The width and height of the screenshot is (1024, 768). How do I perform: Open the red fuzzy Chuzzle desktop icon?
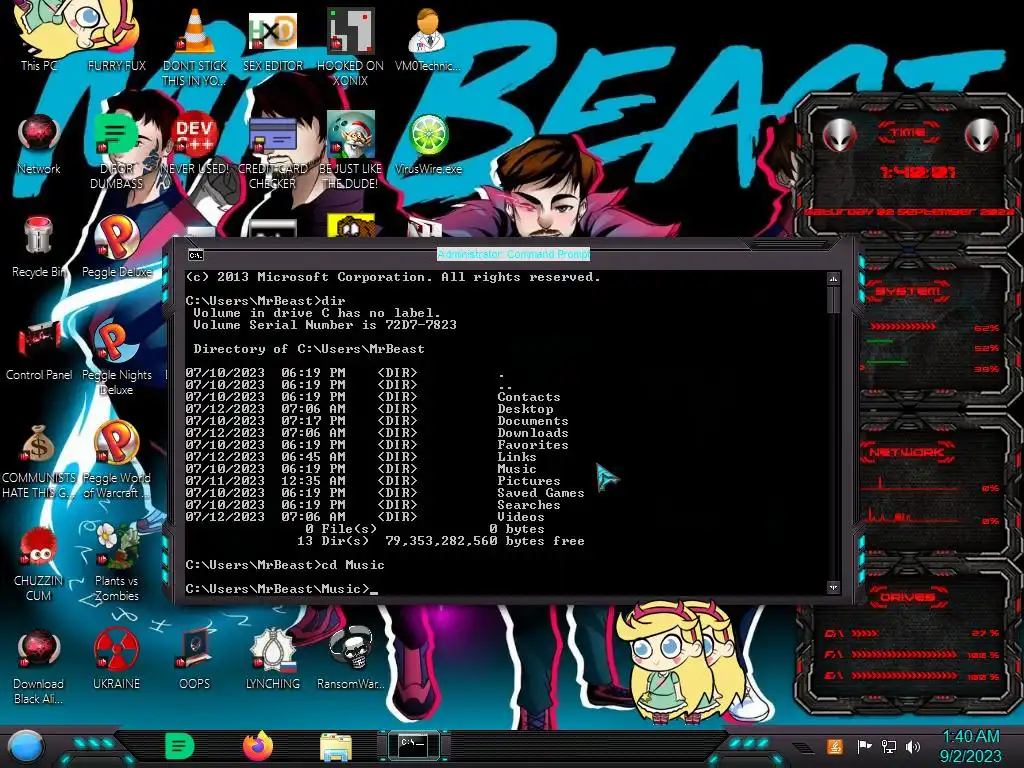(x=39, y=564)
